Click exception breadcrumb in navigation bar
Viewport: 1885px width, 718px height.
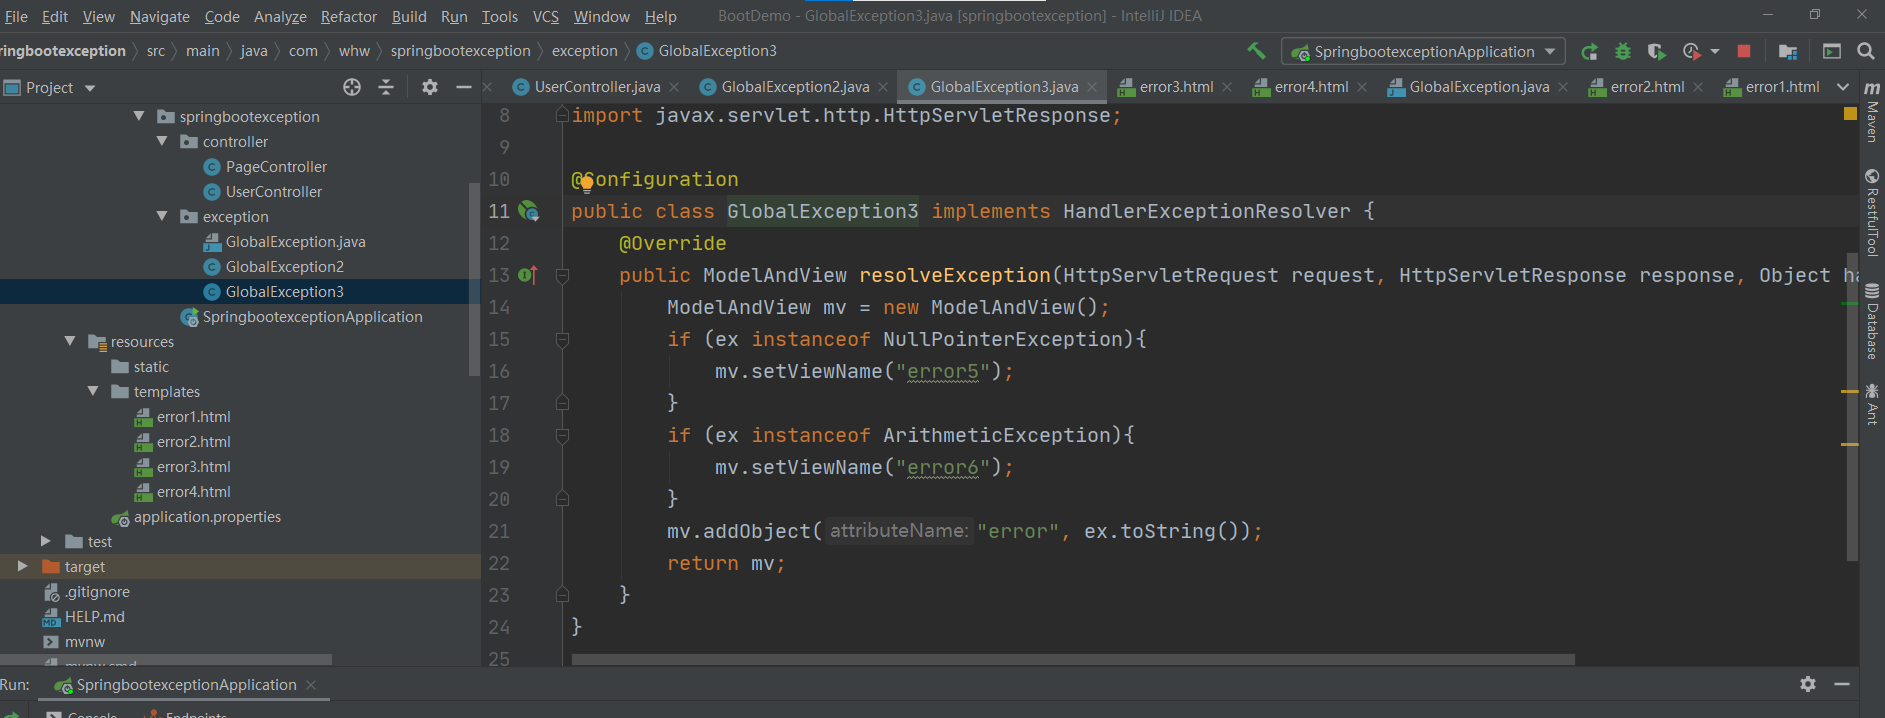coord(585,51)
